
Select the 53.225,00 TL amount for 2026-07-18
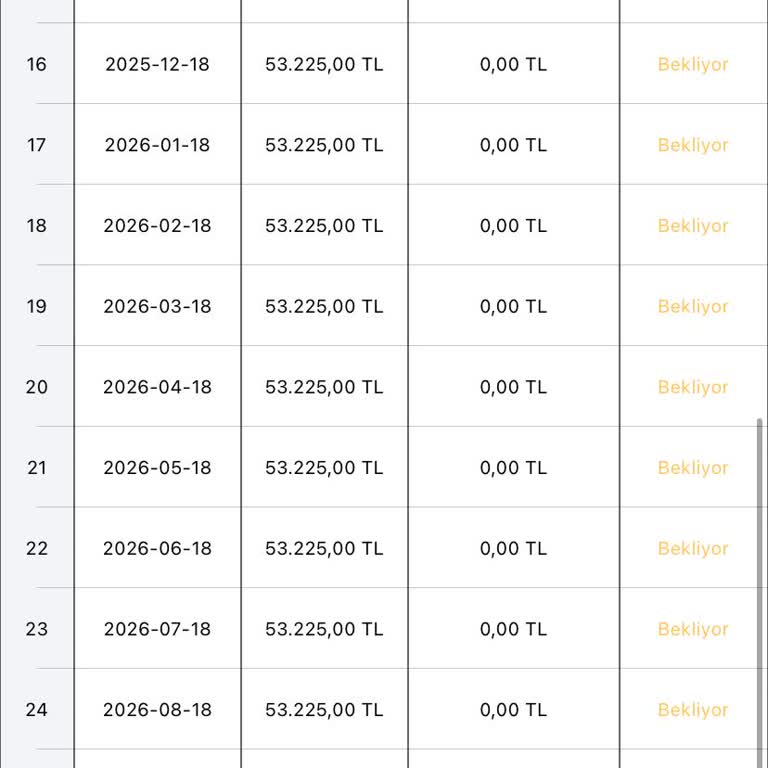point(324,629)
